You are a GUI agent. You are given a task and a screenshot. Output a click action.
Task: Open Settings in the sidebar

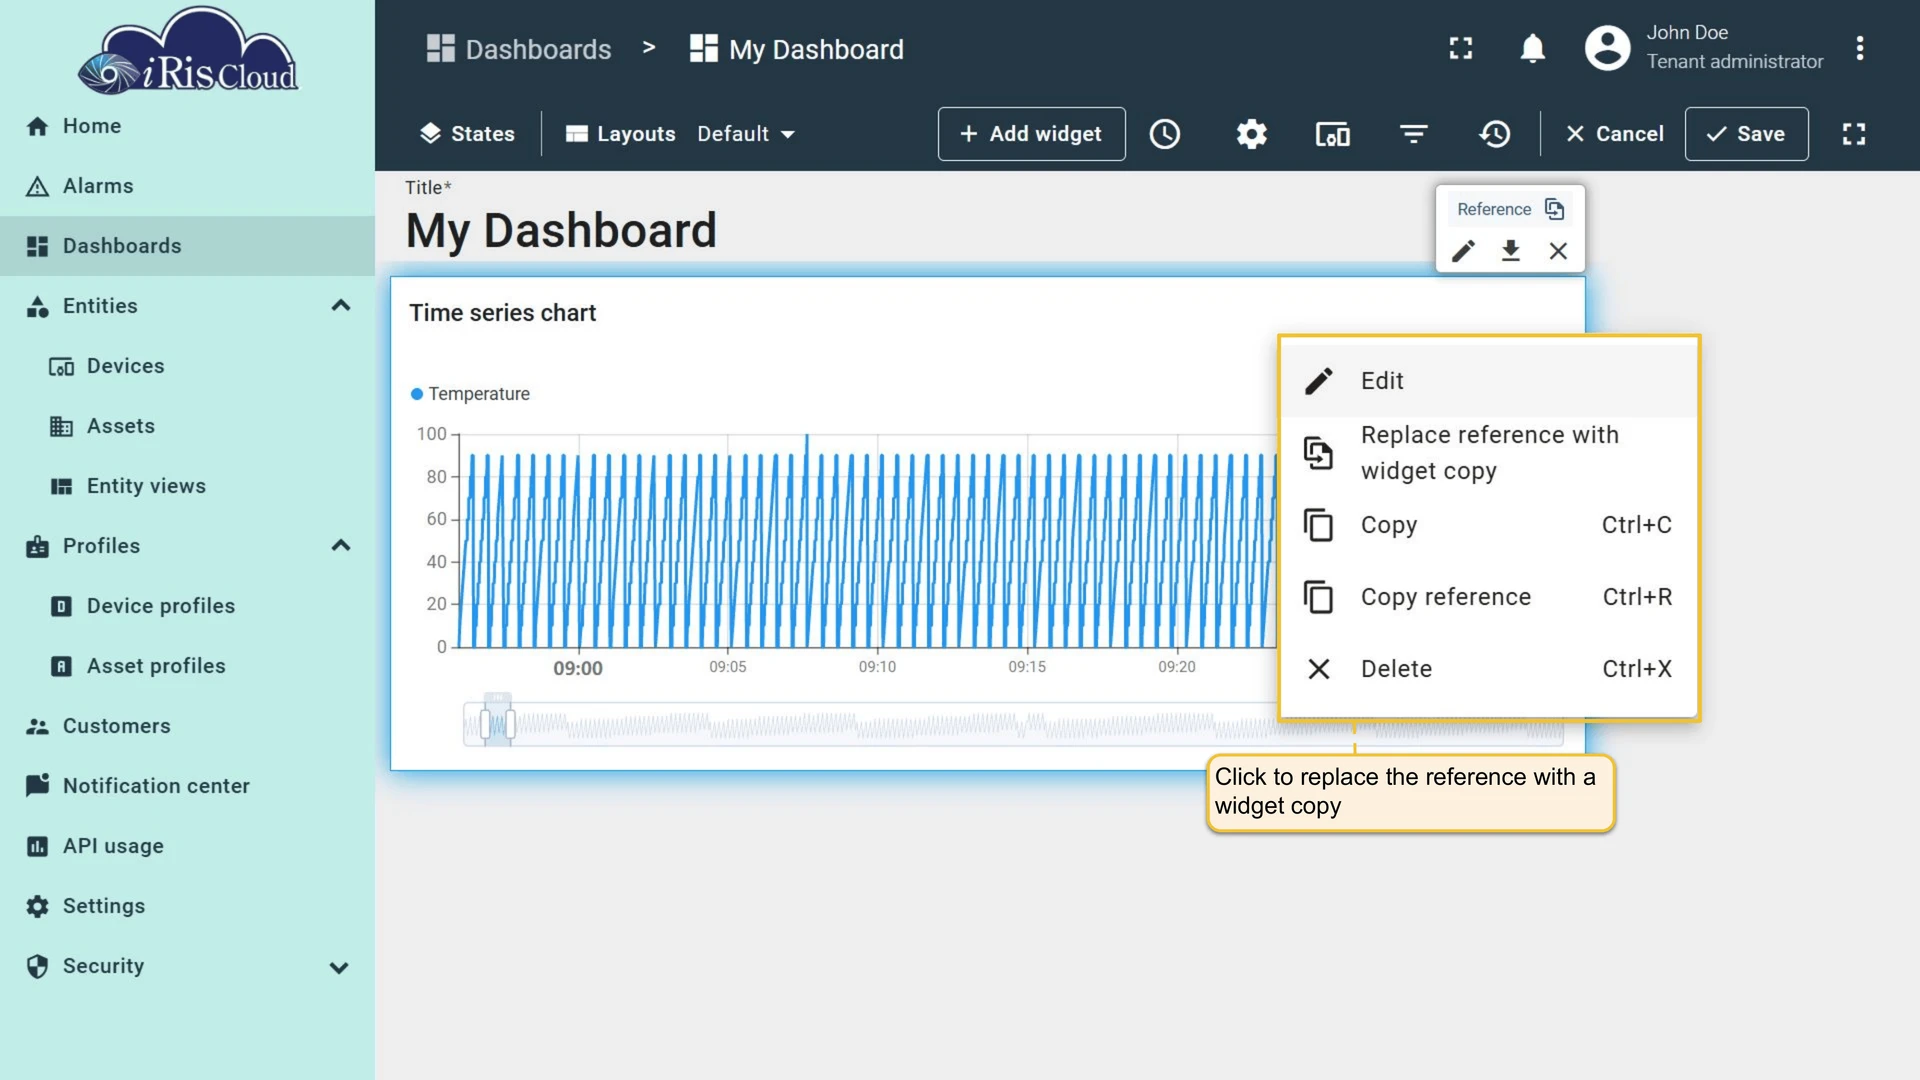click(187, 906)
